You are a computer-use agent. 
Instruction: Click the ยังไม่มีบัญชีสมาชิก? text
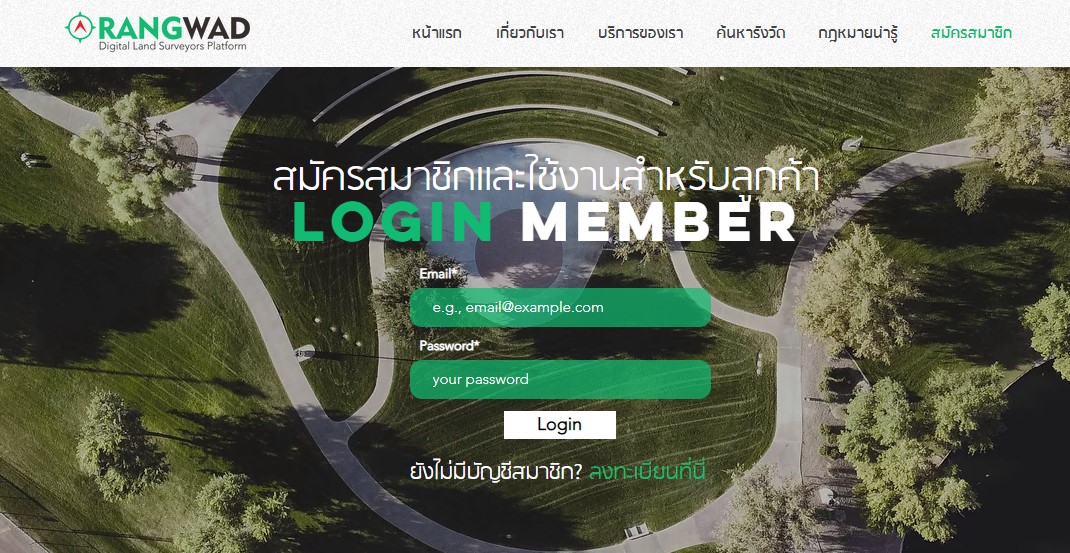point(496,472)
